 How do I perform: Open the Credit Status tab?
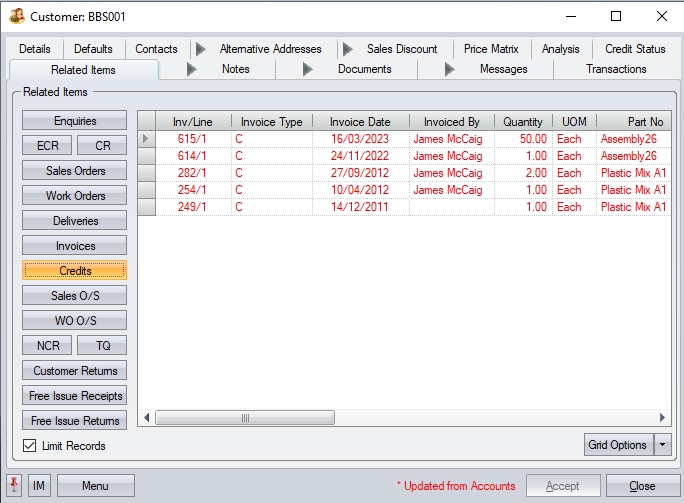635,49
